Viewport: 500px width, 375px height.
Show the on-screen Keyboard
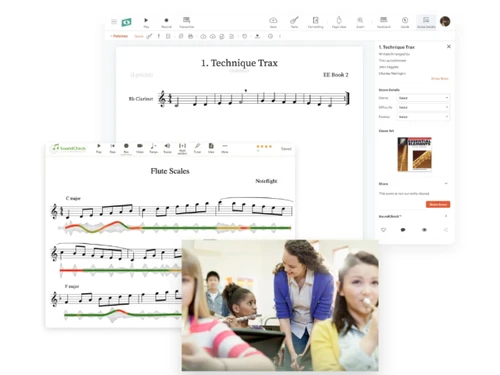384,22
